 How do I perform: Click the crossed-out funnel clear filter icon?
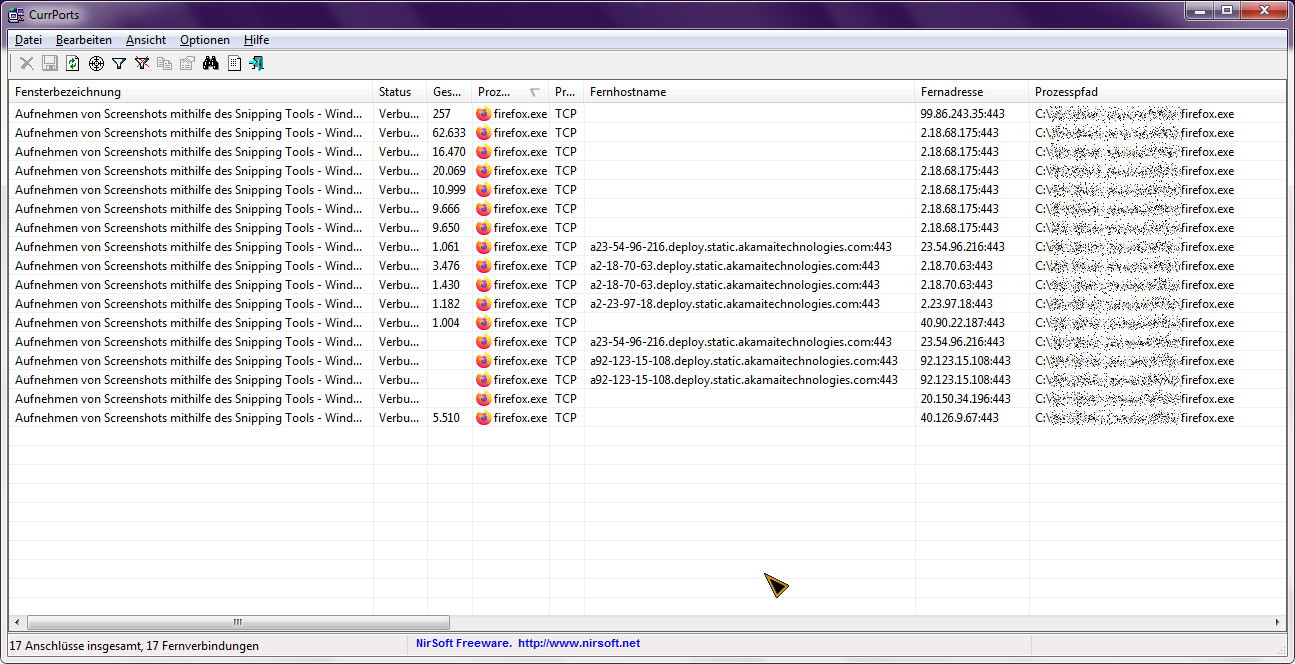pyautogui.click(x=142, y=64)
